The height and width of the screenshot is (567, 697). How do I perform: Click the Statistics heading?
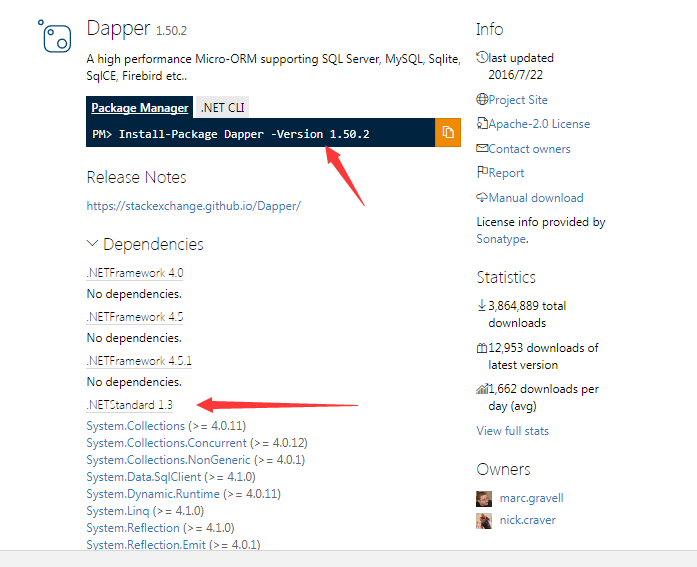(x=506, y=277)
